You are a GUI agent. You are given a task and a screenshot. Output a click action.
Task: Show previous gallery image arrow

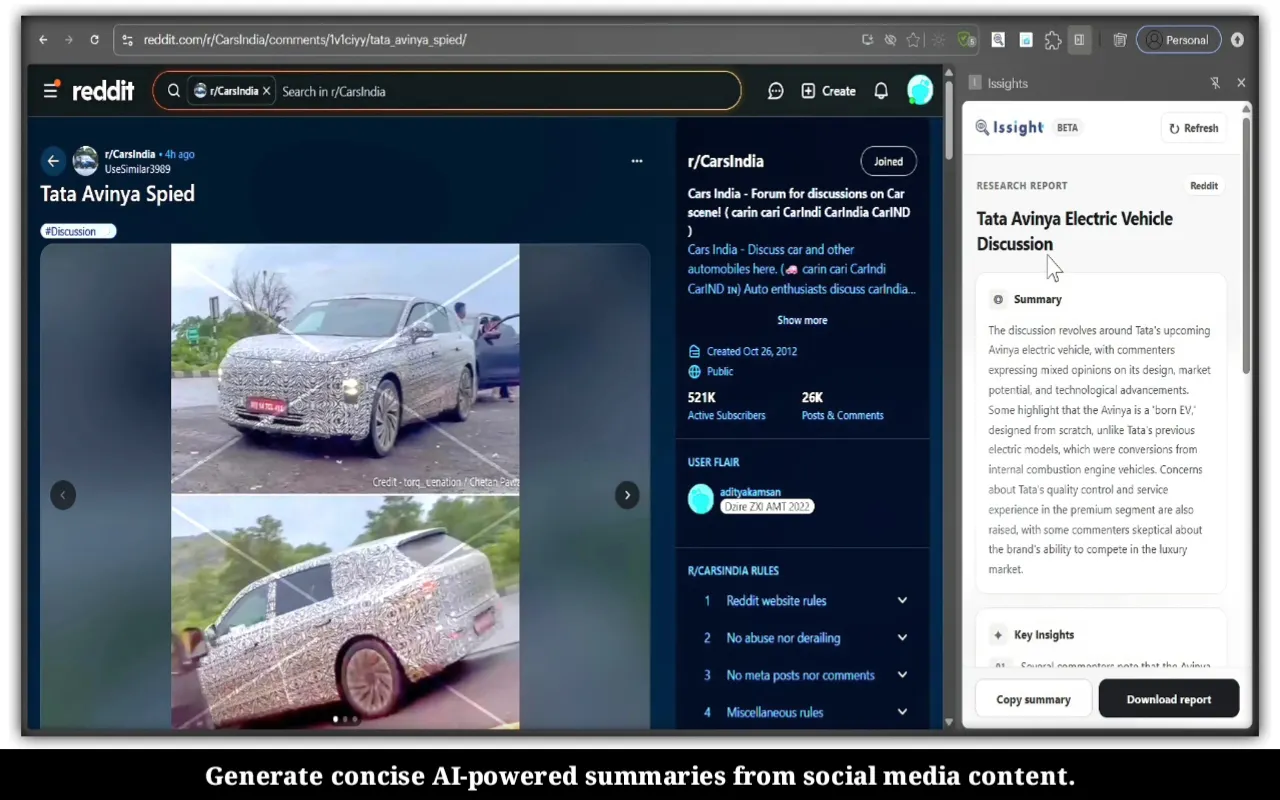[63, 495]
